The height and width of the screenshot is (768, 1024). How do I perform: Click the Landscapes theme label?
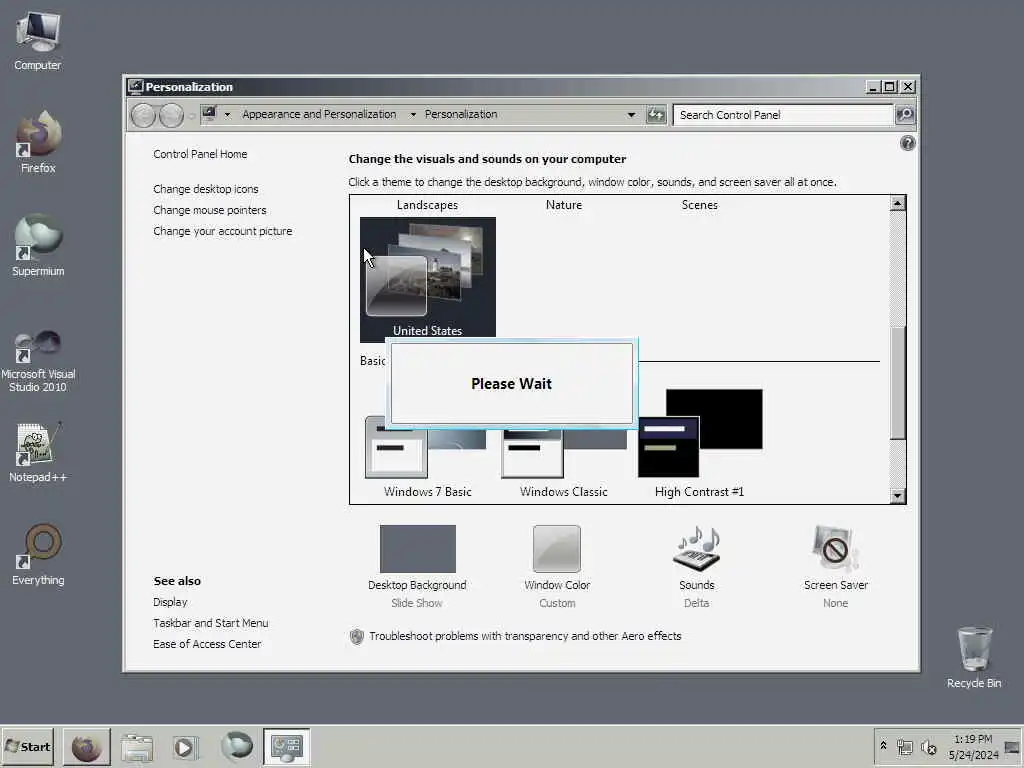[x=427, y=205]
